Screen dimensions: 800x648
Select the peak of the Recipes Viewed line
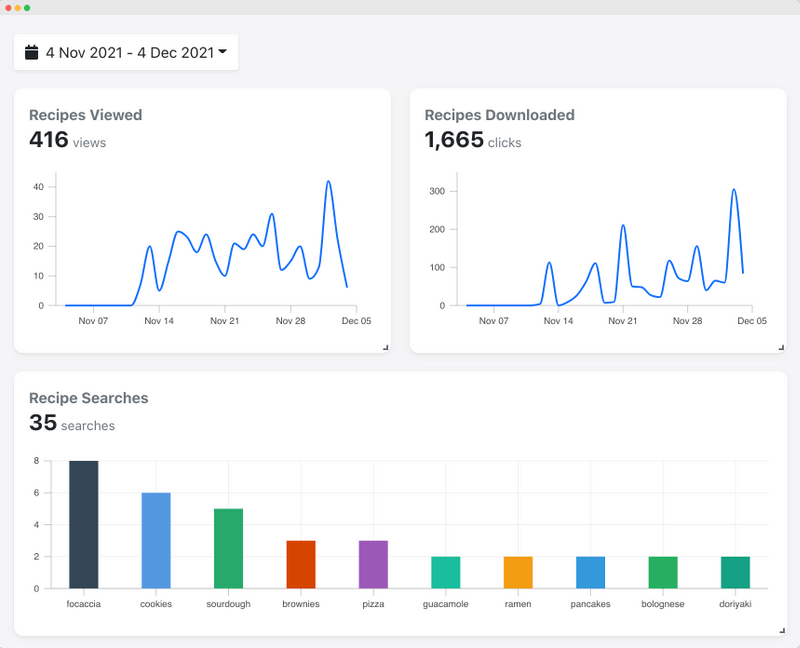point(330,180)
